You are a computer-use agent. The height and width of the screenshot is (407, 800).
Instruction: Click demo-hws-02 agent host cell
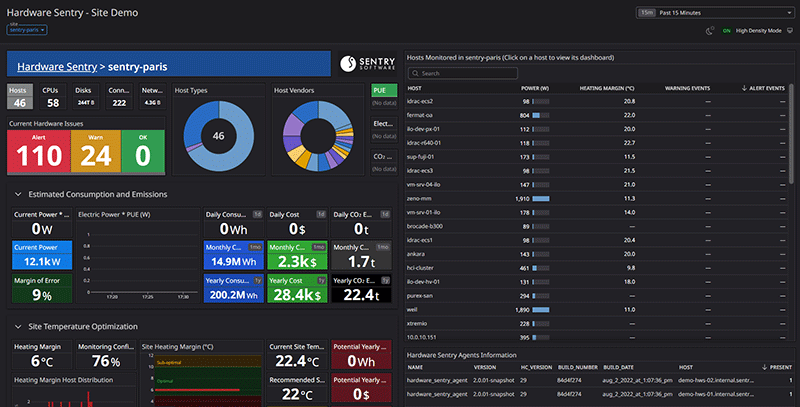(x=716, y=380)
